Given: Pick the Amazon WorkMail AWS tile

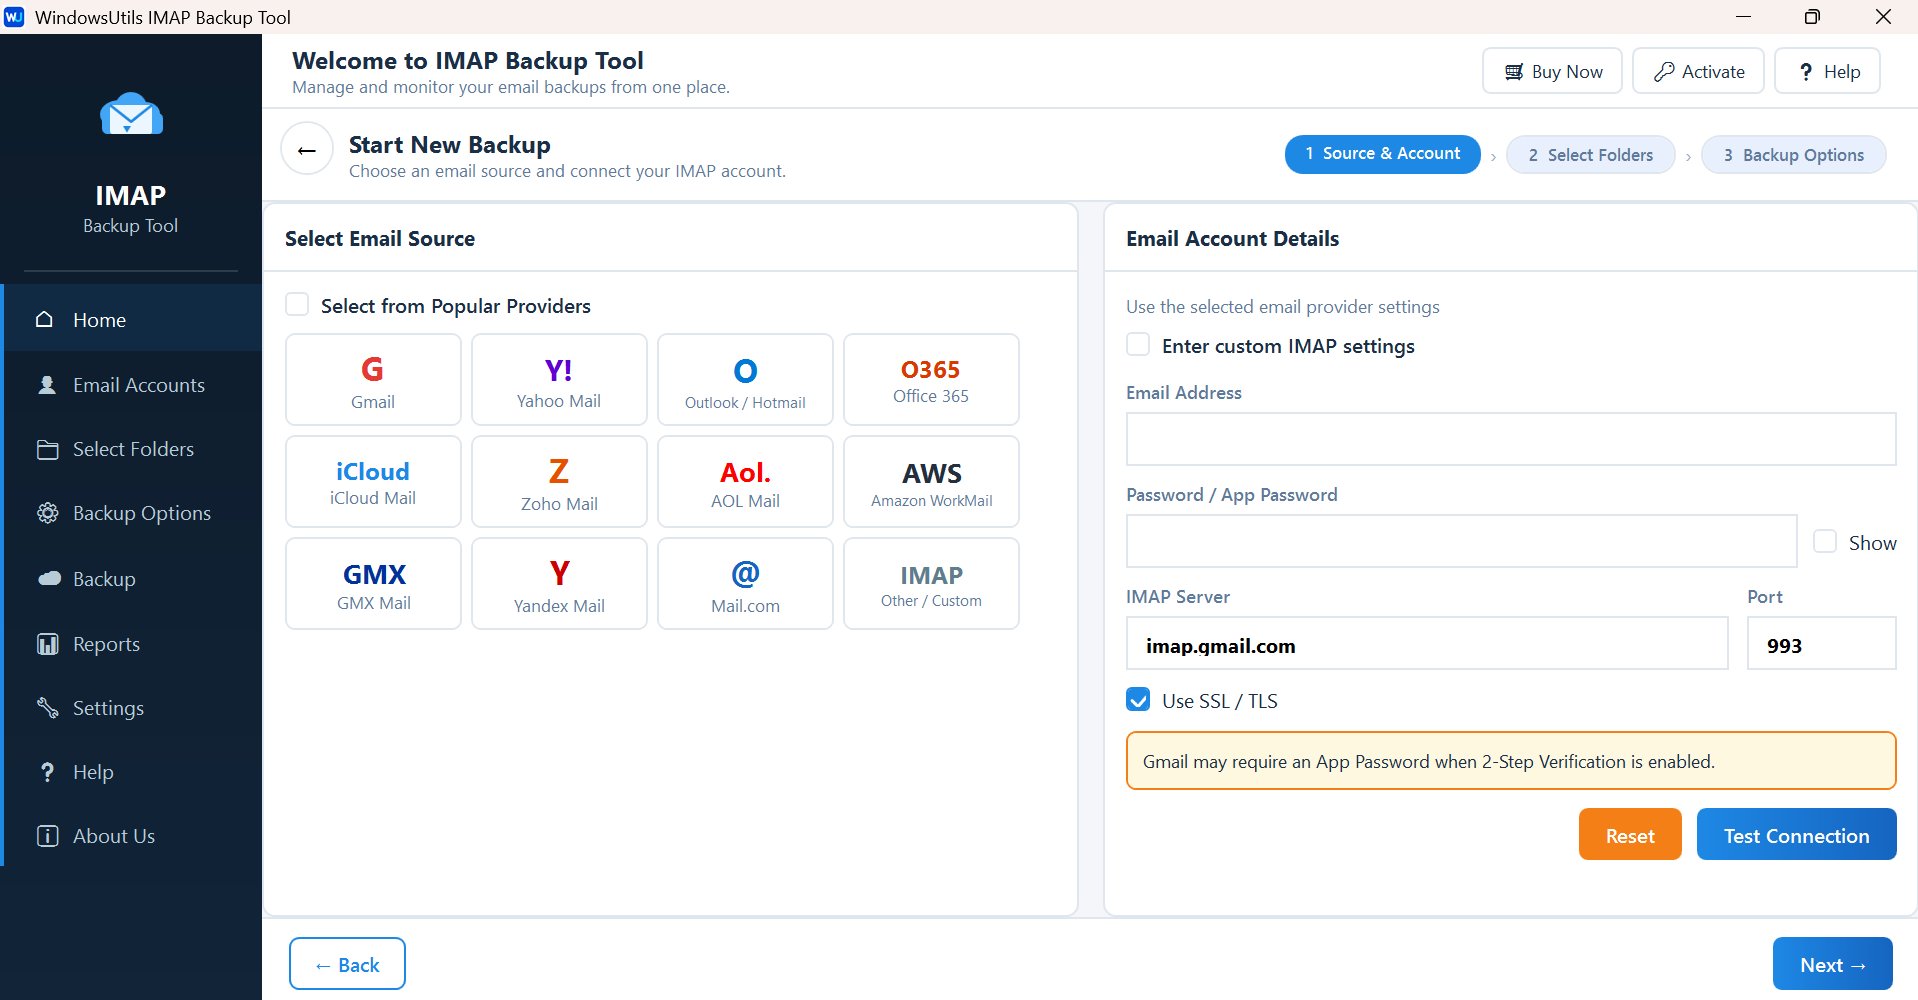Looking at the screenshot, I should (931, 482).
